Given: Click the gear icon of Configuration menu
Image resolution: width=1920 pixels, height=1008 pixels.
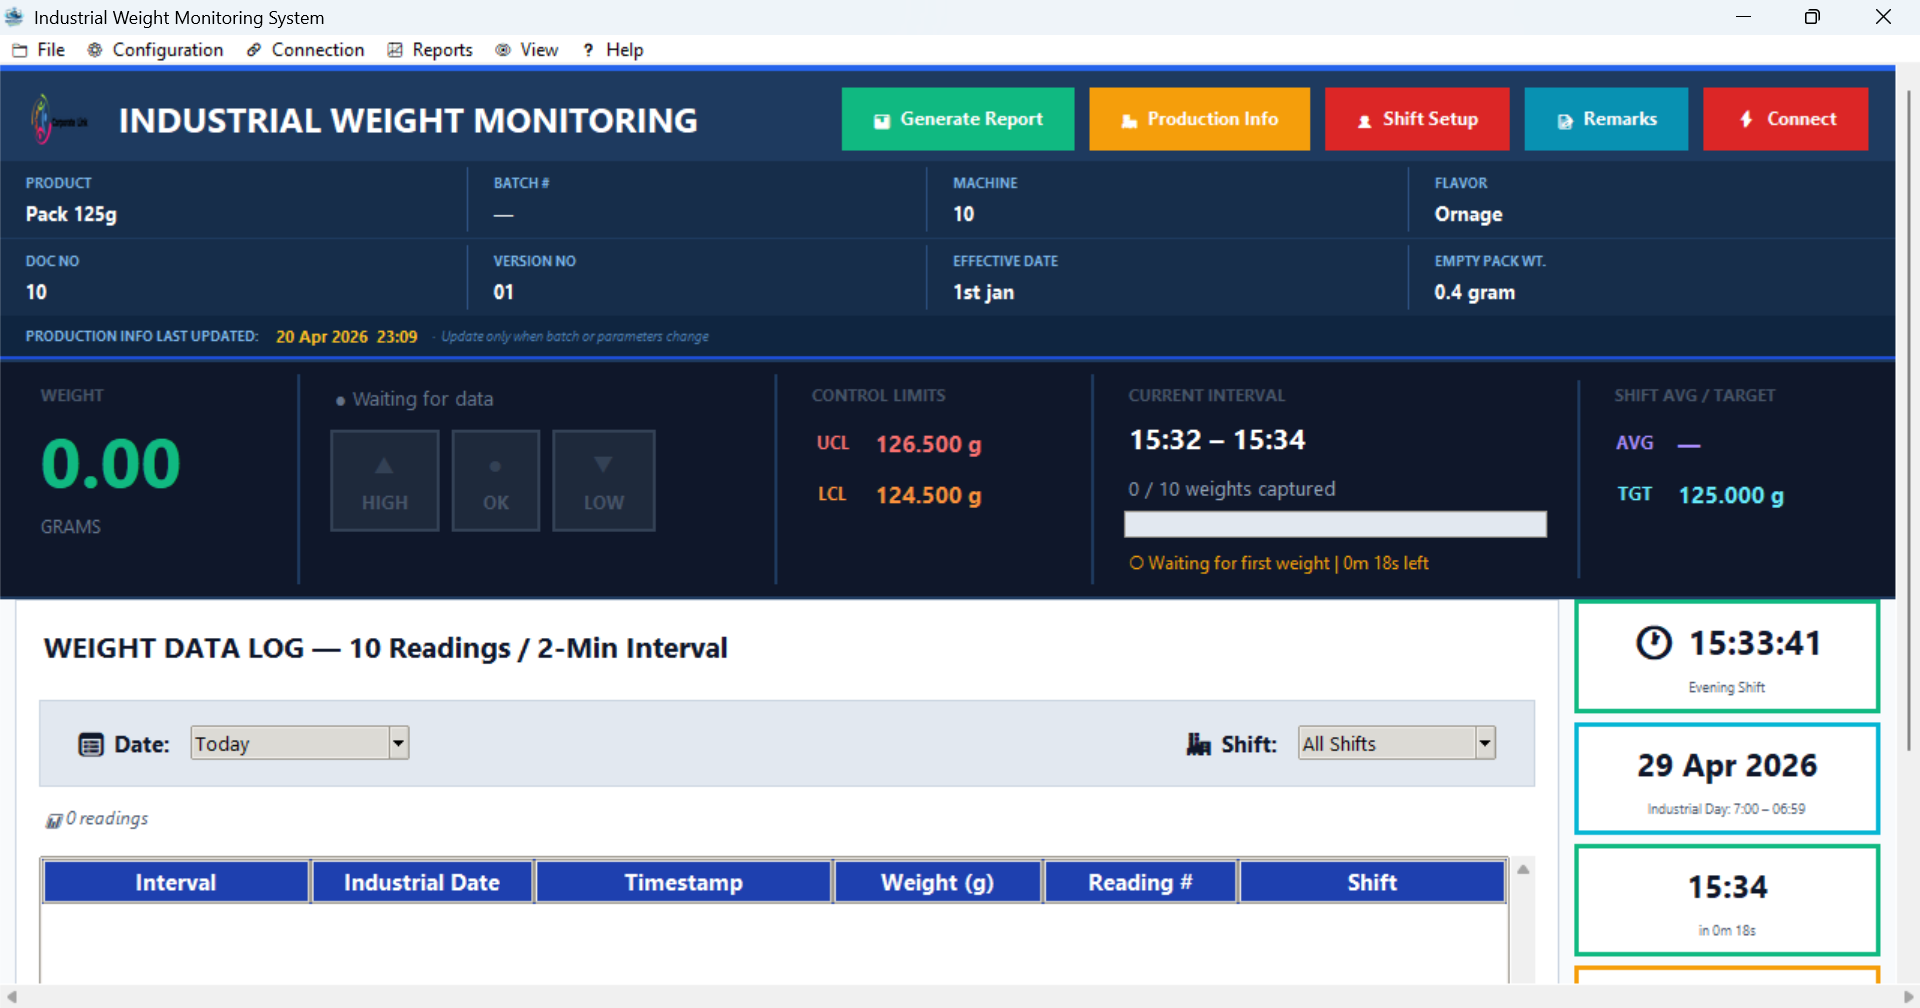Looking at the screenshot, I should (x=95, y=50).
